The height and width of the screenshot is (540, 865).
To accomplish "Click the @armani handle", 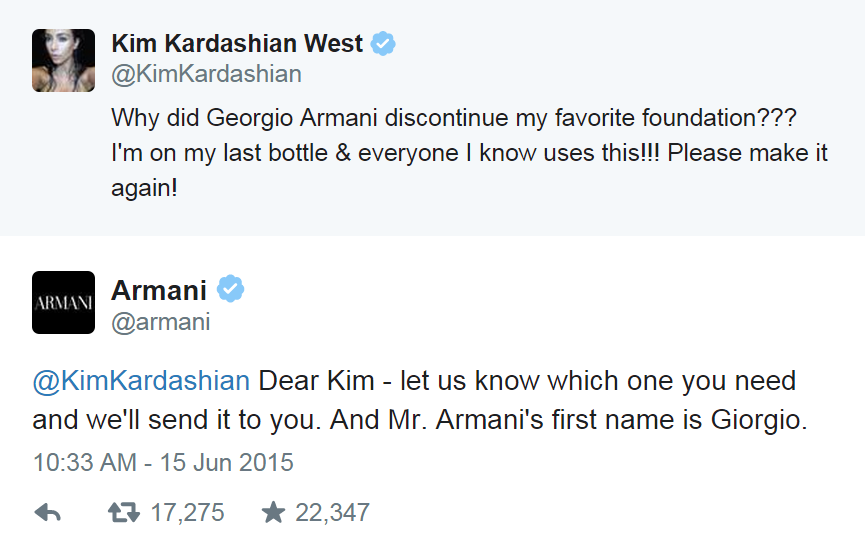I will tap(161, 321).
